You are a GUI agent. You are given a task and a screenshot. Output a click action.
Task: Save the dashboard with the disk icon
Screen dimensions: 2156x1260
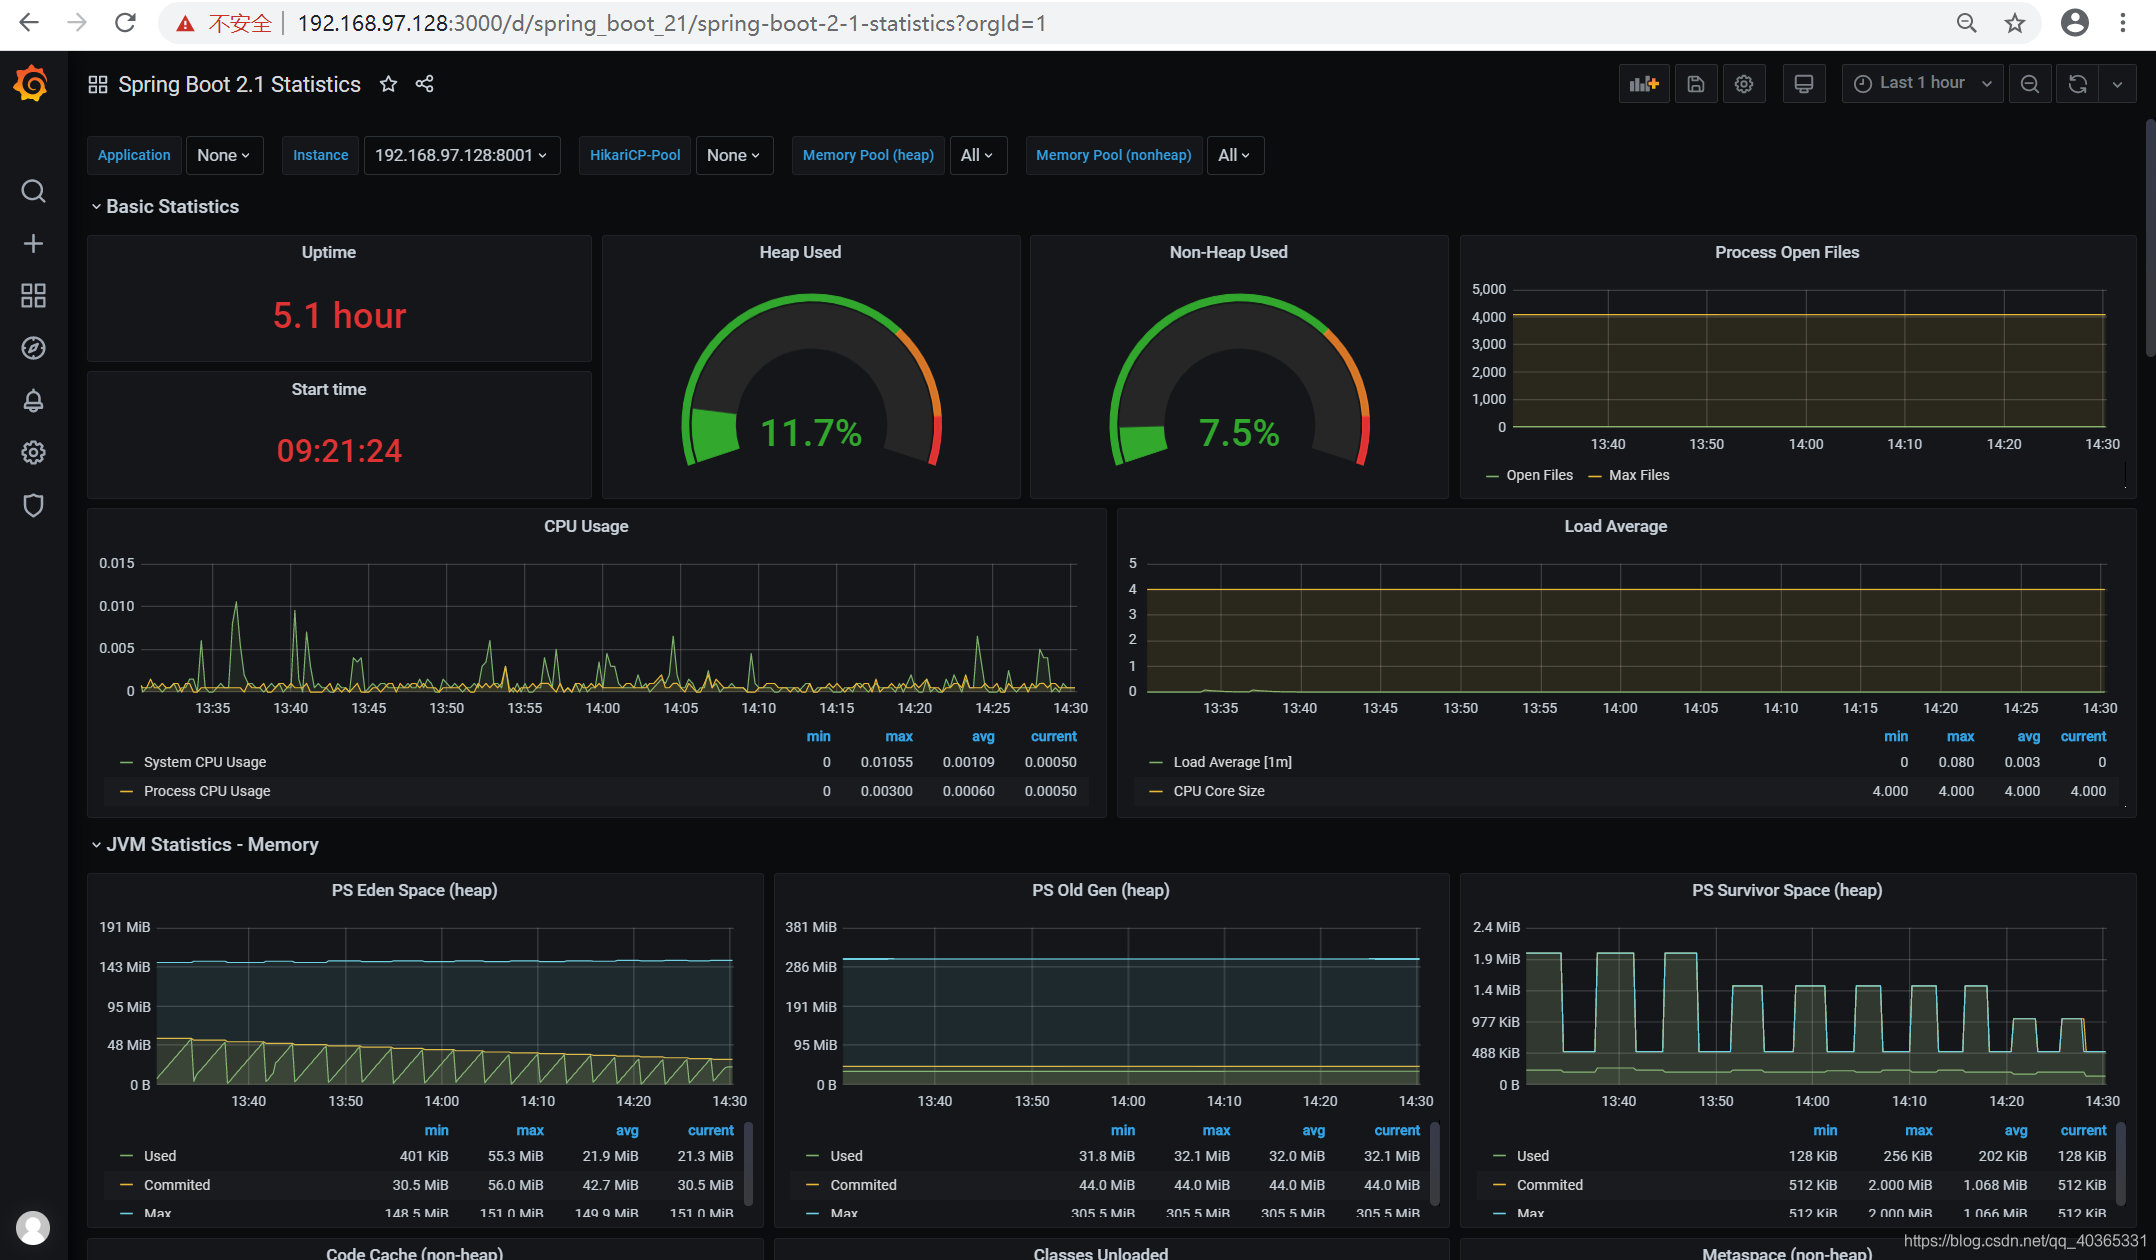click(x=1696, y=84)
